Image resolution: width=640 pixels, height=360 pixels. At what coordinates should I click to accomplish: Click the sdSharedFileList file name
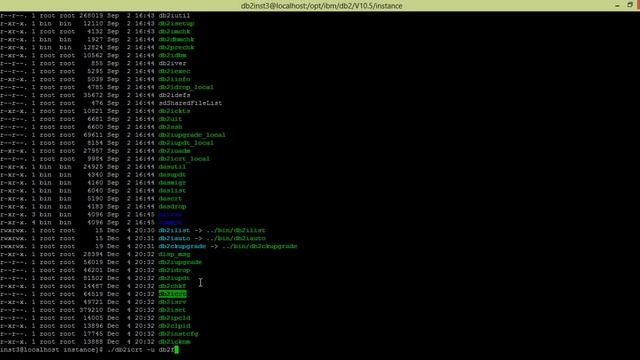[190, 103]
